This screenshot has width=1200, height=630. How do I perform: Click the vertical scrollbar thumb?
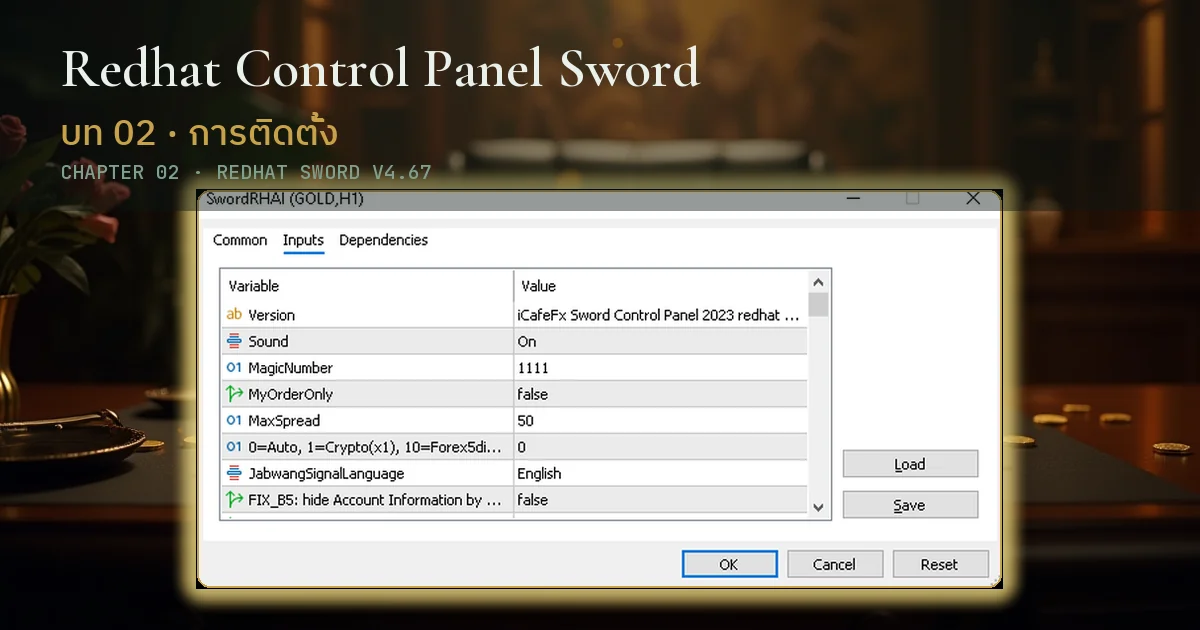819,304
